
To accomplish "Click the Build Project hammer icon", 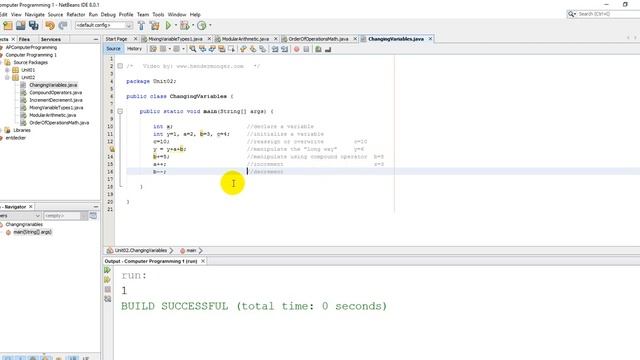I will tap(141, 26).
